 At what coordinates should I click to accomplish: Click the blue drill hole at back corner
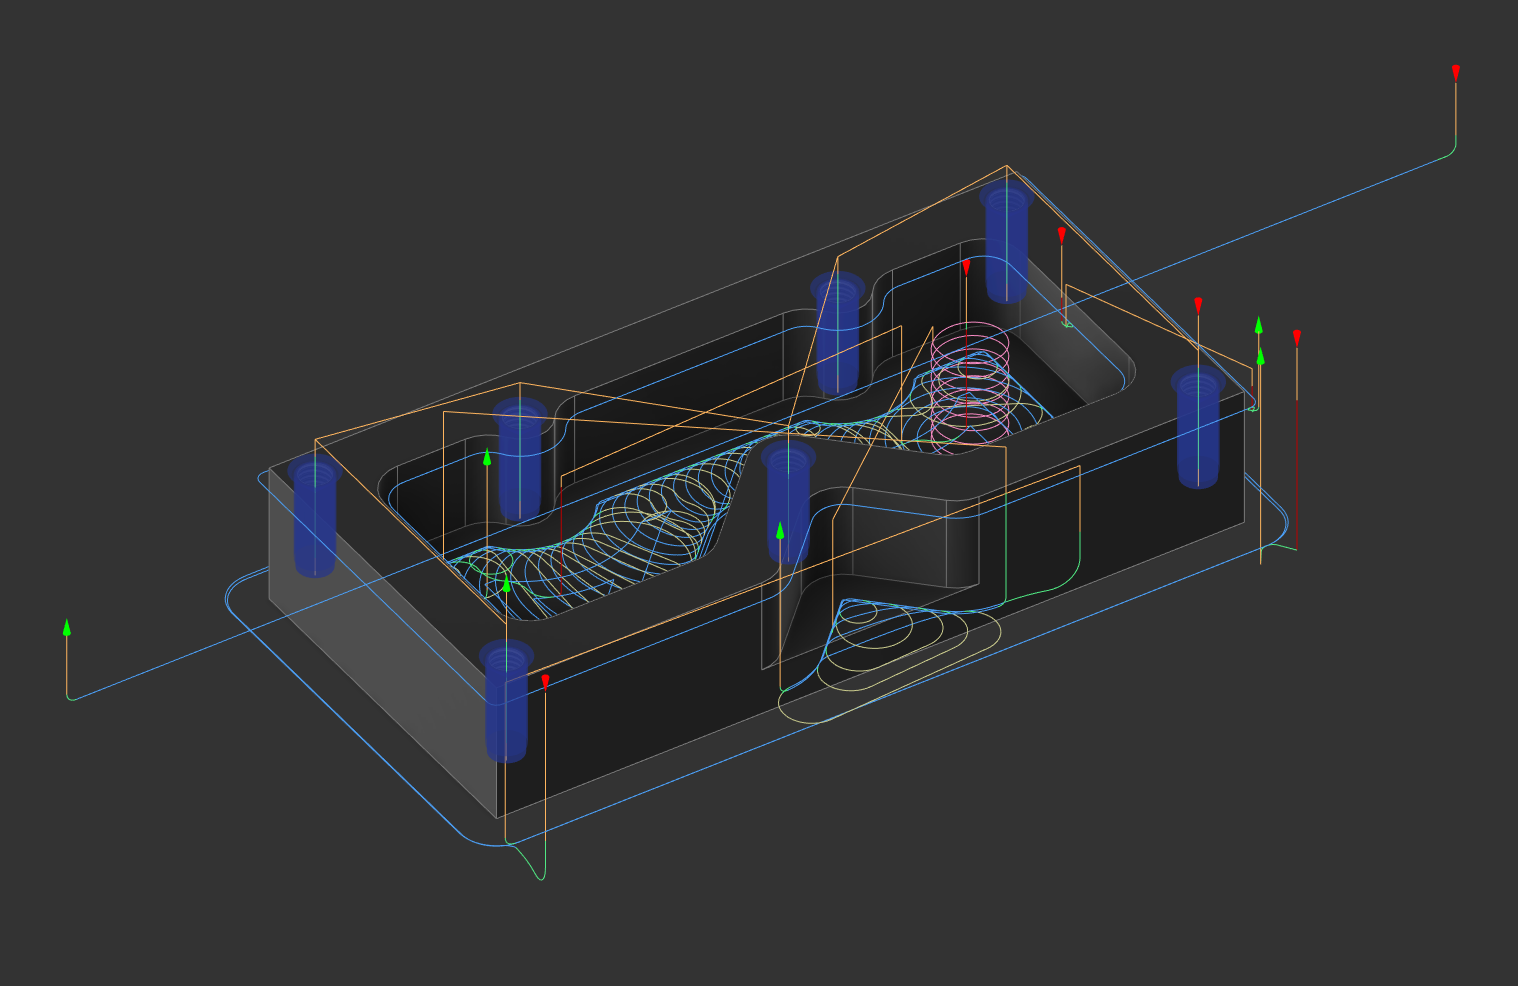click(x=1006, y=245)
